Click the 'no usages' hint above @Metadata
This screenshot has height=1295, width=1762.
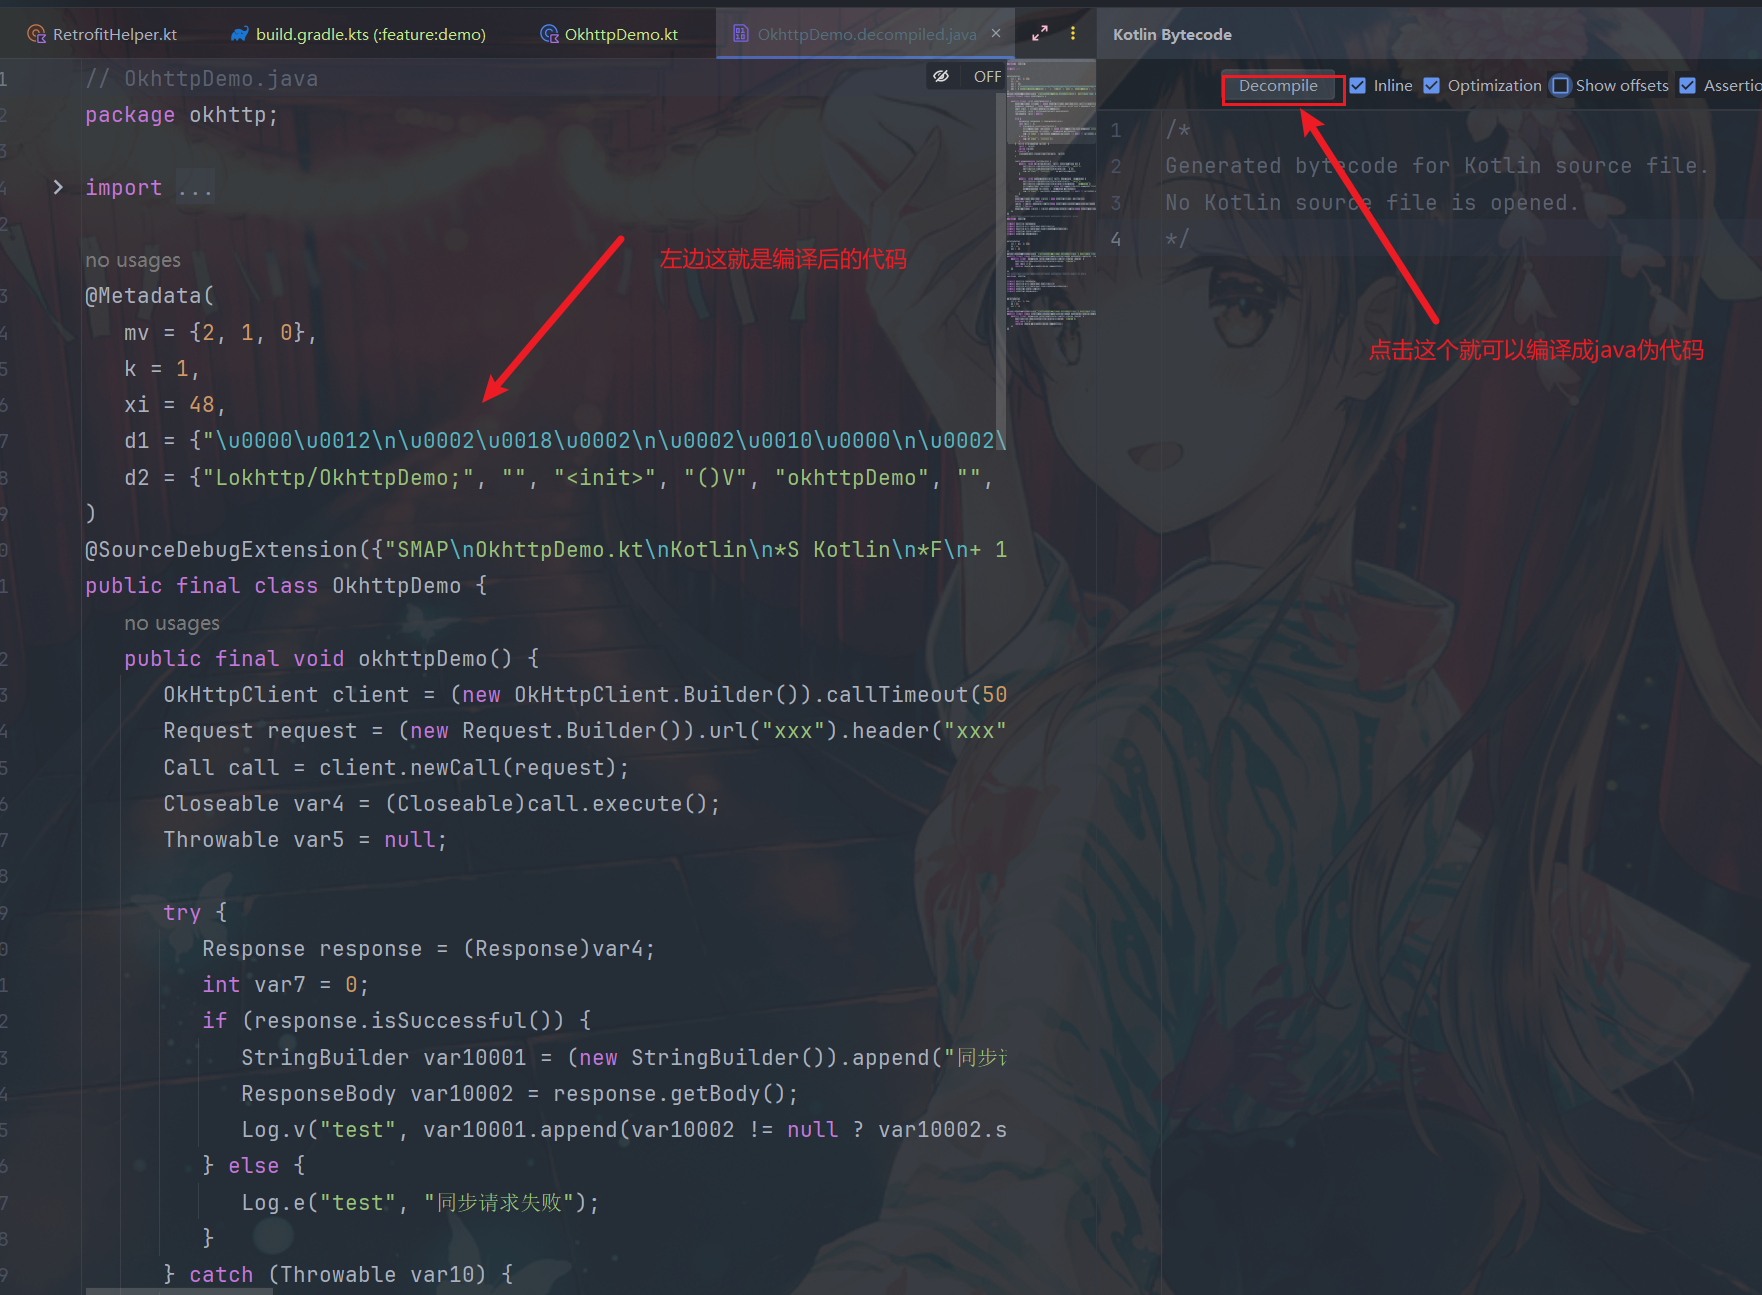click(133, 260)
